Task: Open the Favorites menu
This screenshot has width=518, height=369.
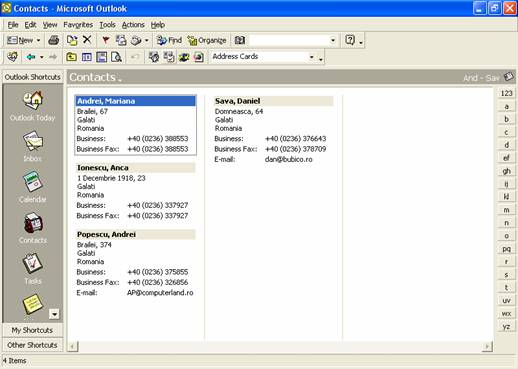Action: coord(78,25)
